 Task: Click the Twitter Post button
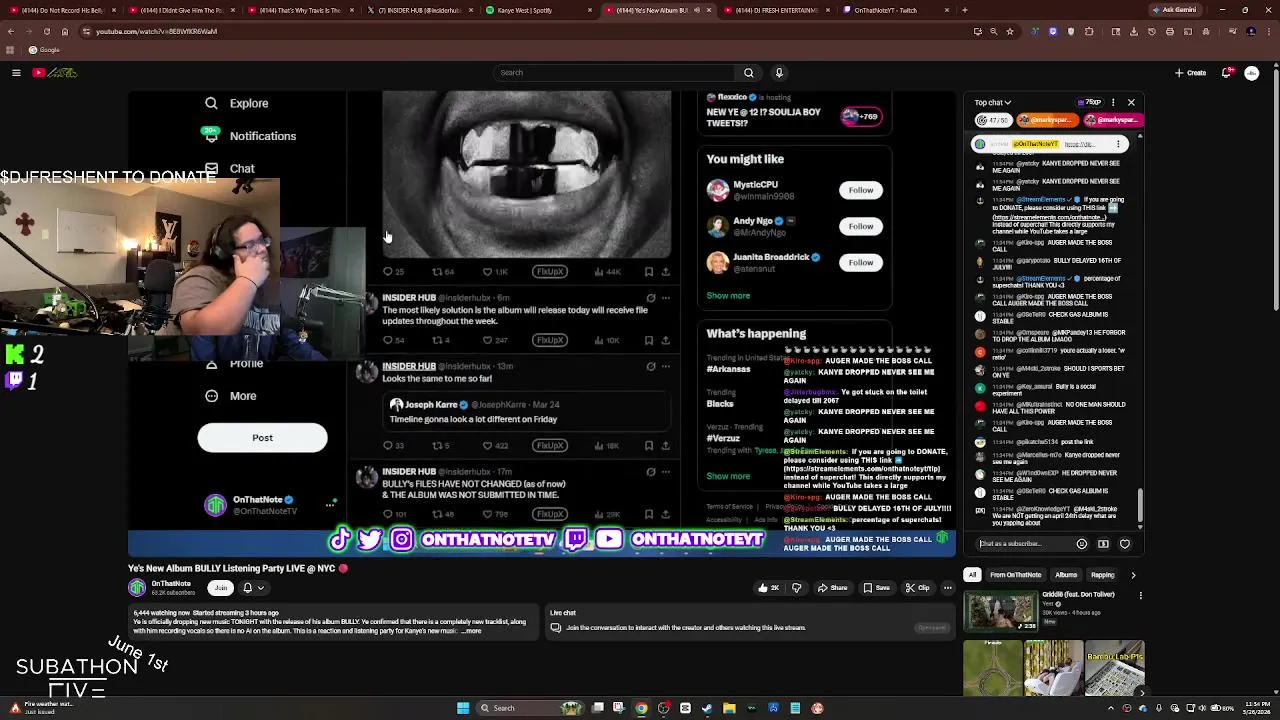pos(262,438)
